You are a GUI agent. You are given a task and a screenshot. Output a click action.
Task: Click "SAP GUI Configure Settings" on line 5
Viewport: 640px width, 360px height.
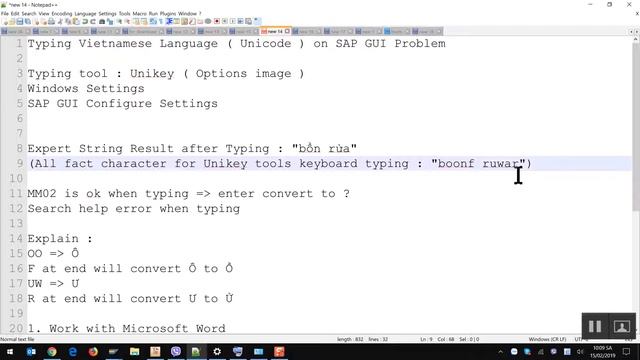pos(123,104)
